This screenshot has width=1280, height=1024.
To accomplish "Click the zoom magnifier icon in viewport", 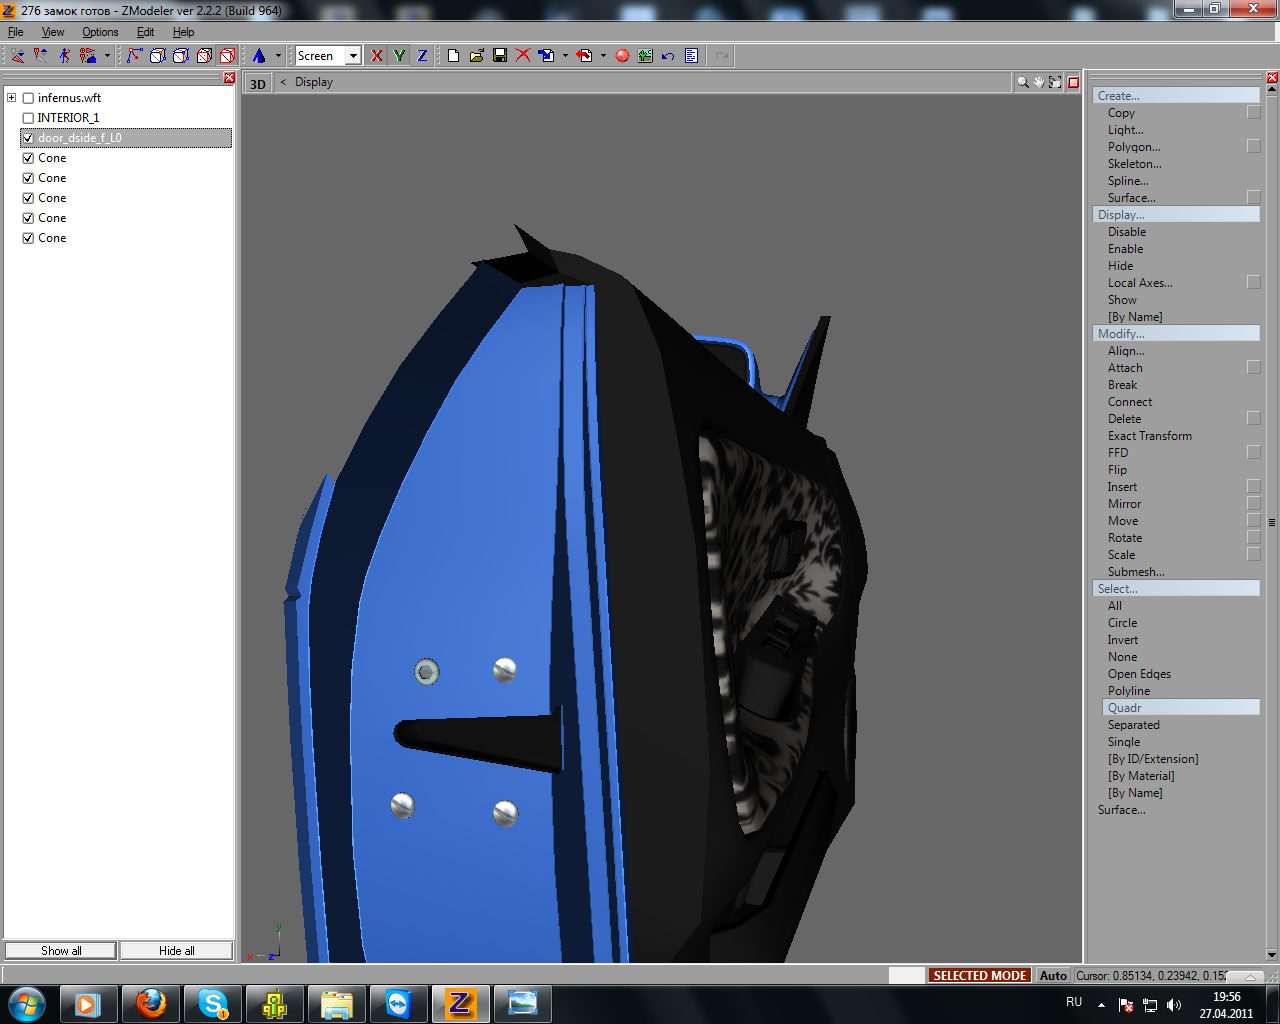I will tap(1022, 83).
